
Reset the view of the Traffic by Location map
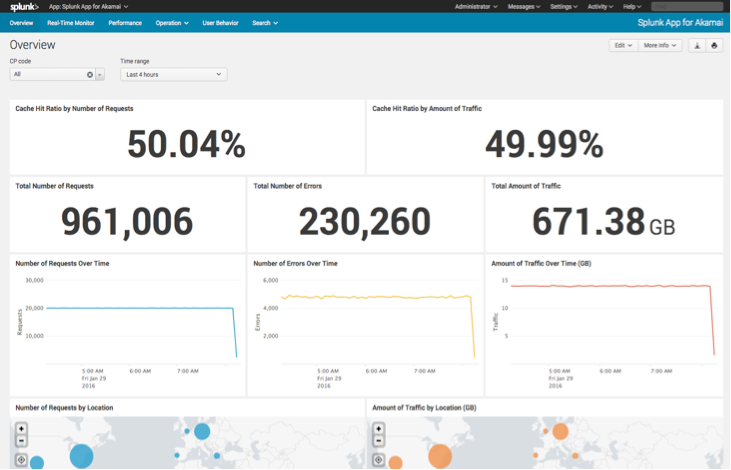click(379, 460)
